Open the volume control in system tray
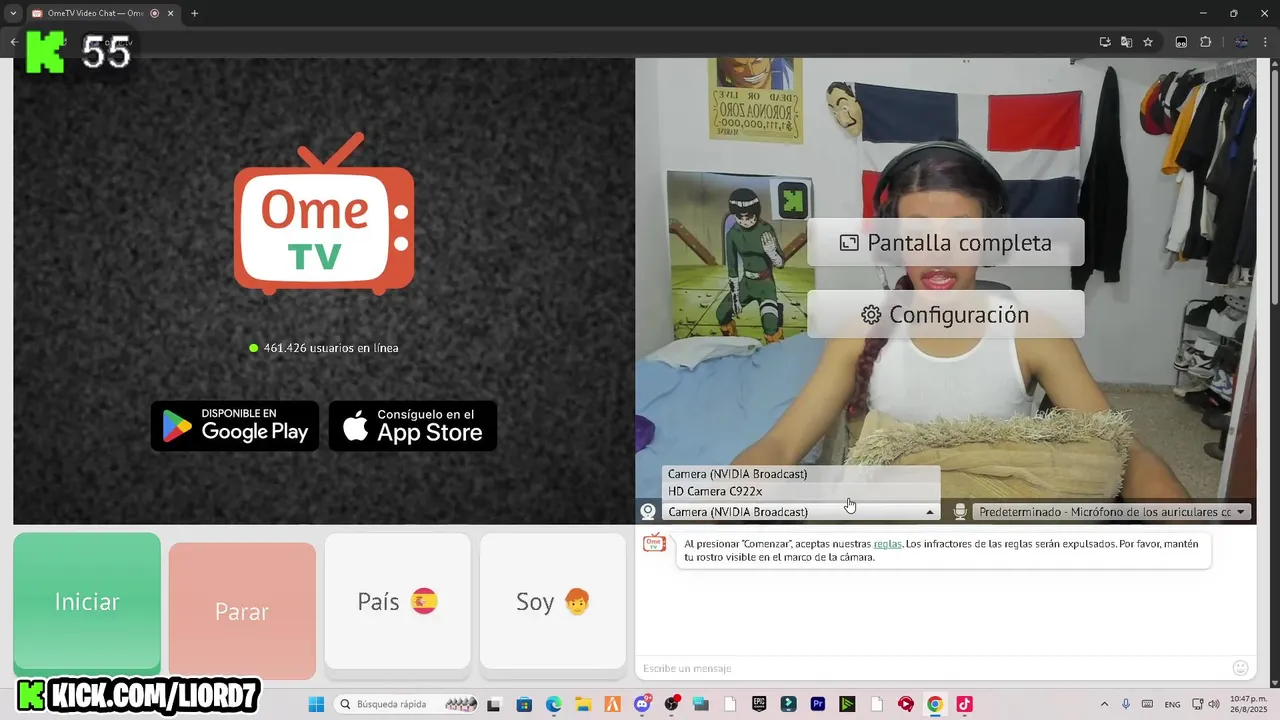The height and width of the screenshot is (720, 1280). point(1214,704)
